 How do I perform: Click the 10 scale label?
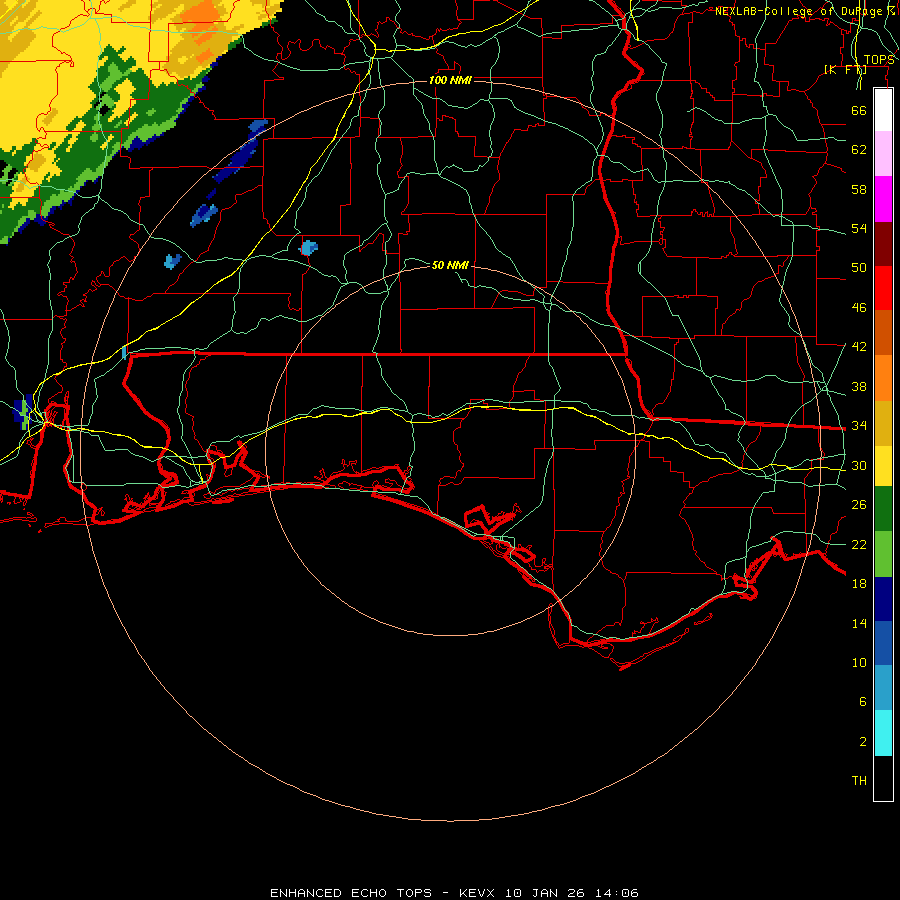pos(859,662)
